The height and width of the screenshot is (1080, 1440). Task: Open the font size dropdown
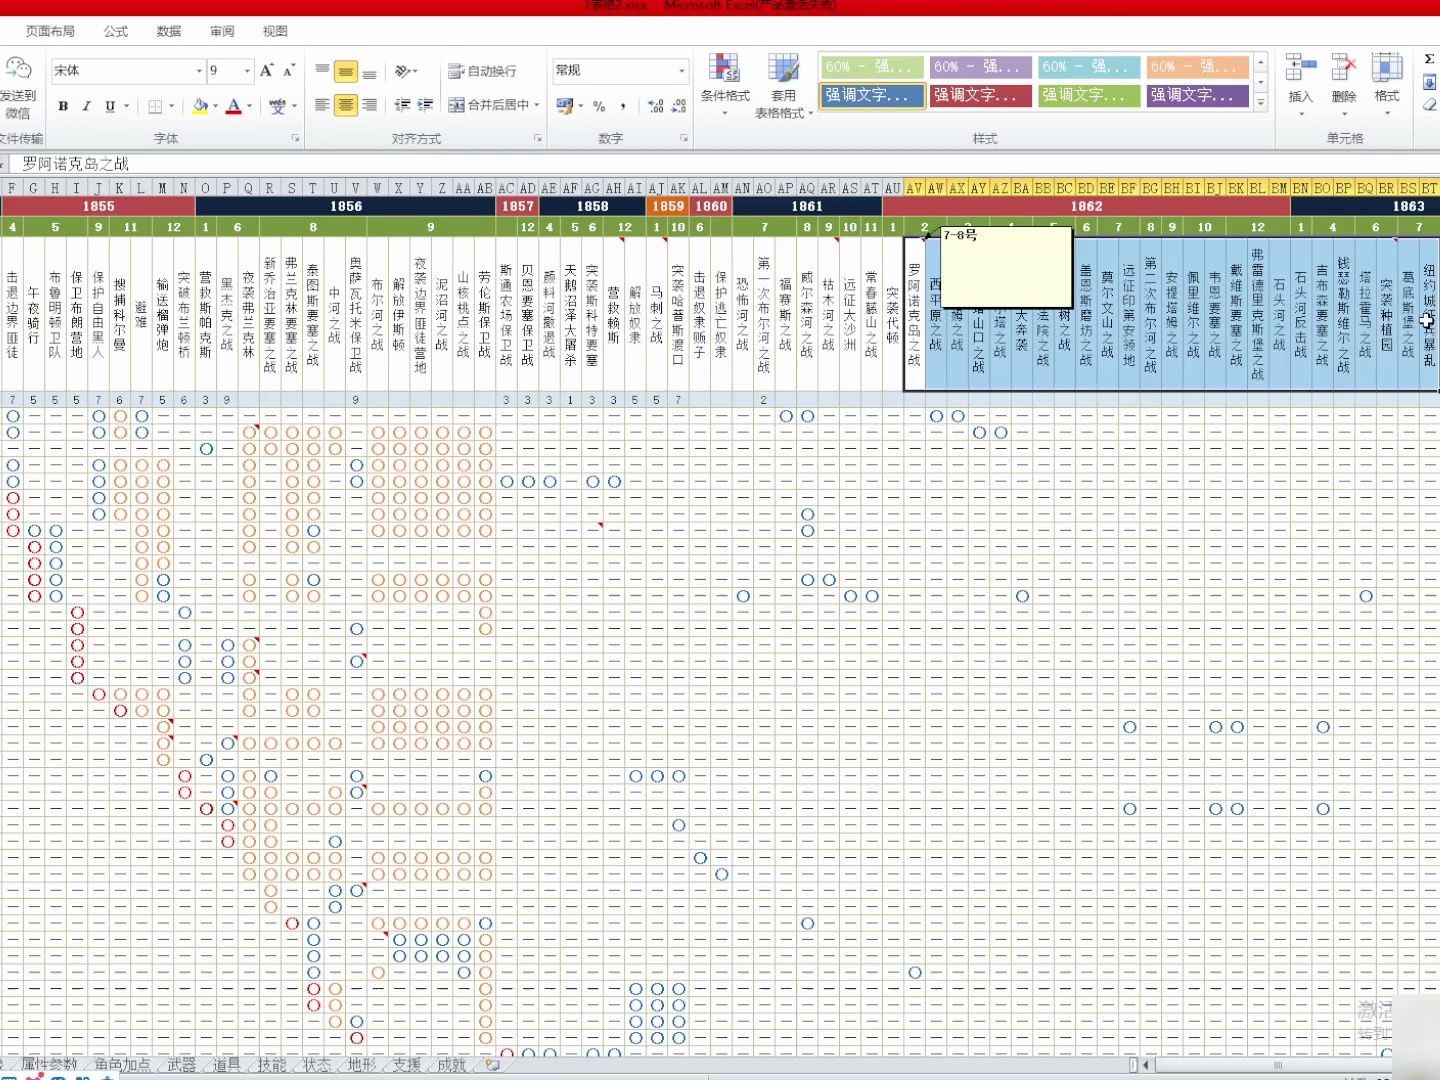tap(247, 71)
